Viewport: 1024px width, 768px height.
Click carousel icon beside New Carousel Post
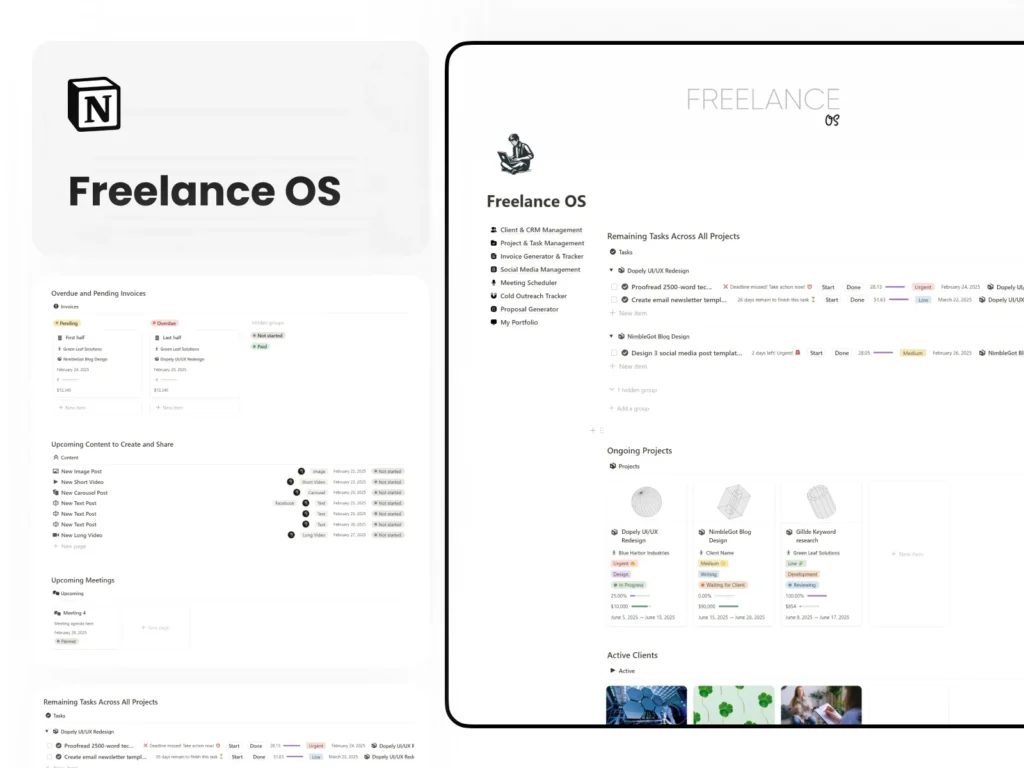(x=56, y=492)
